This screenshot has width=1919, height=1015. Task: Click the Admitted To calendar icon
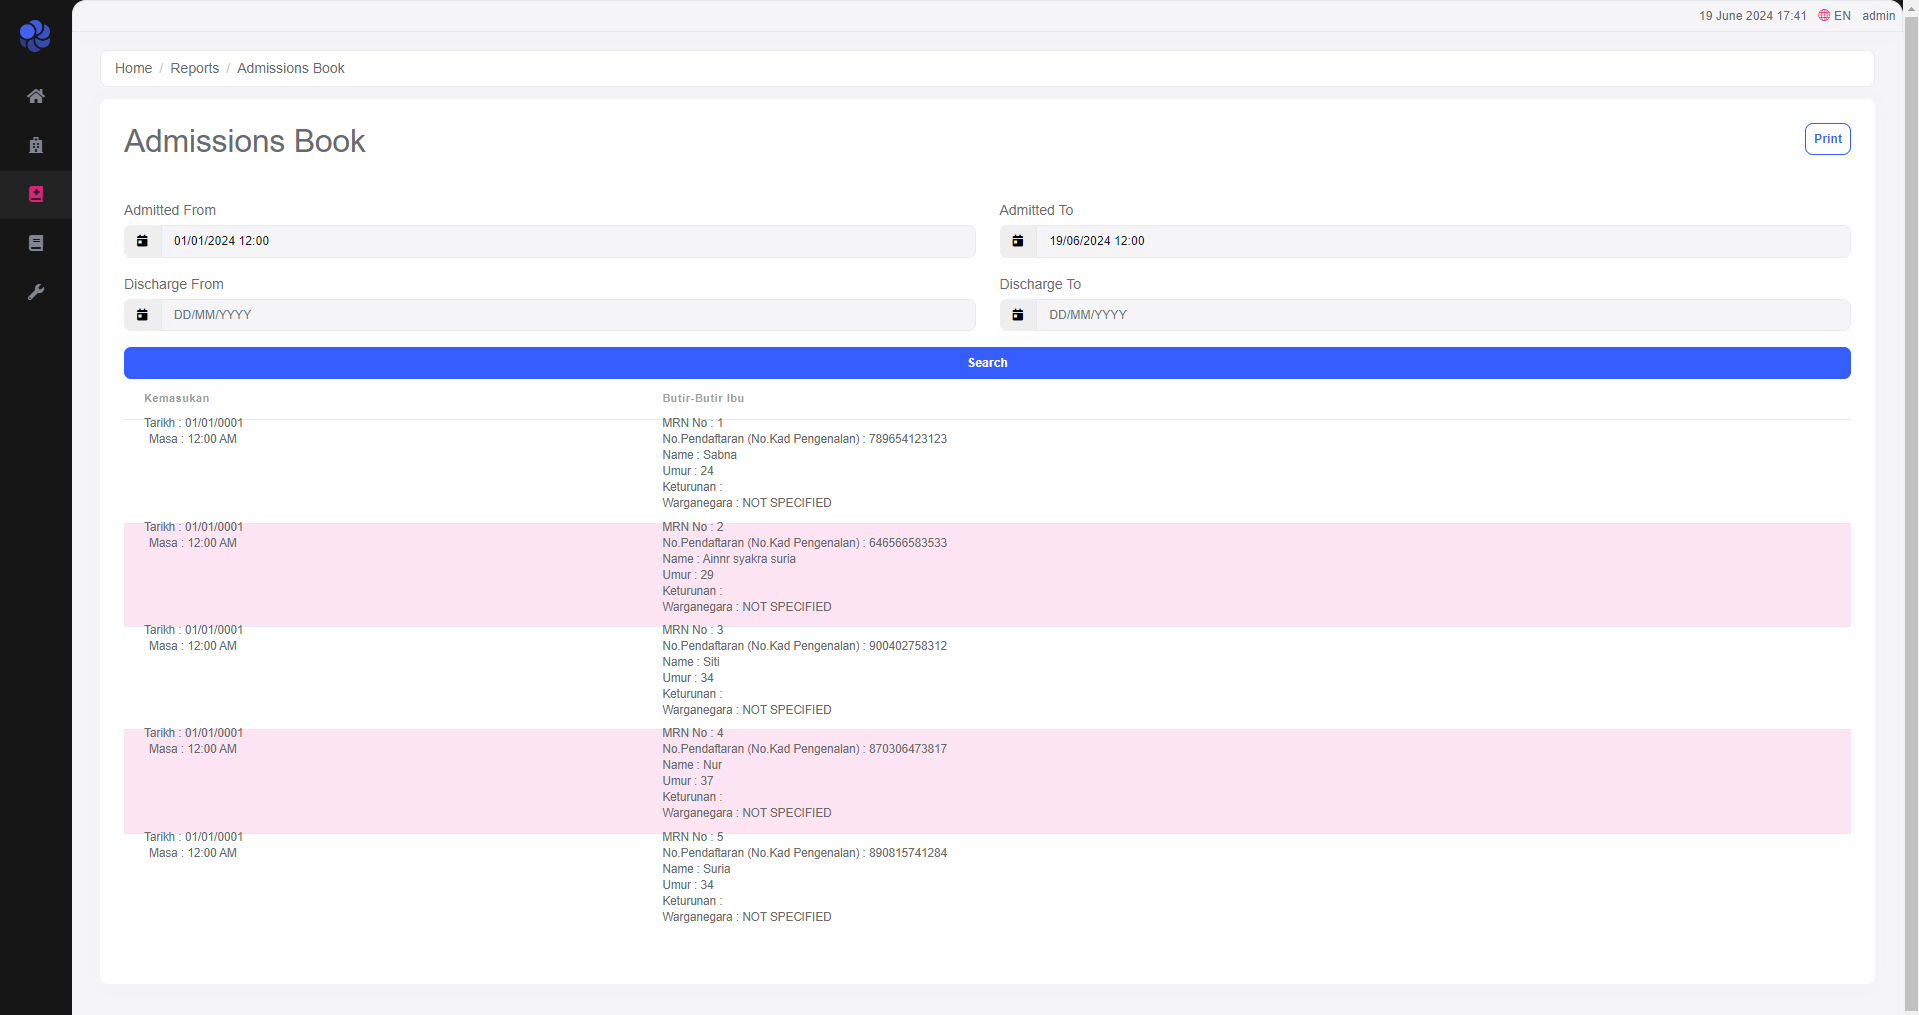click(1018, 241)
